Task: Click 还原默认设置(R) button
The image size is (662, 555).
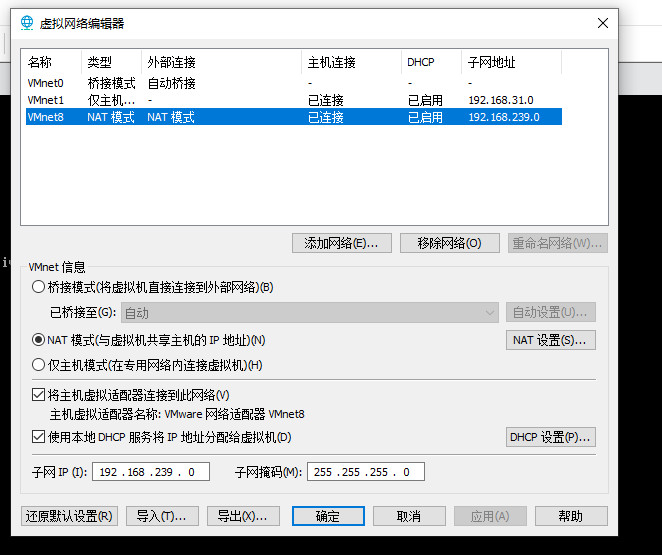Action: click(69, 516)
